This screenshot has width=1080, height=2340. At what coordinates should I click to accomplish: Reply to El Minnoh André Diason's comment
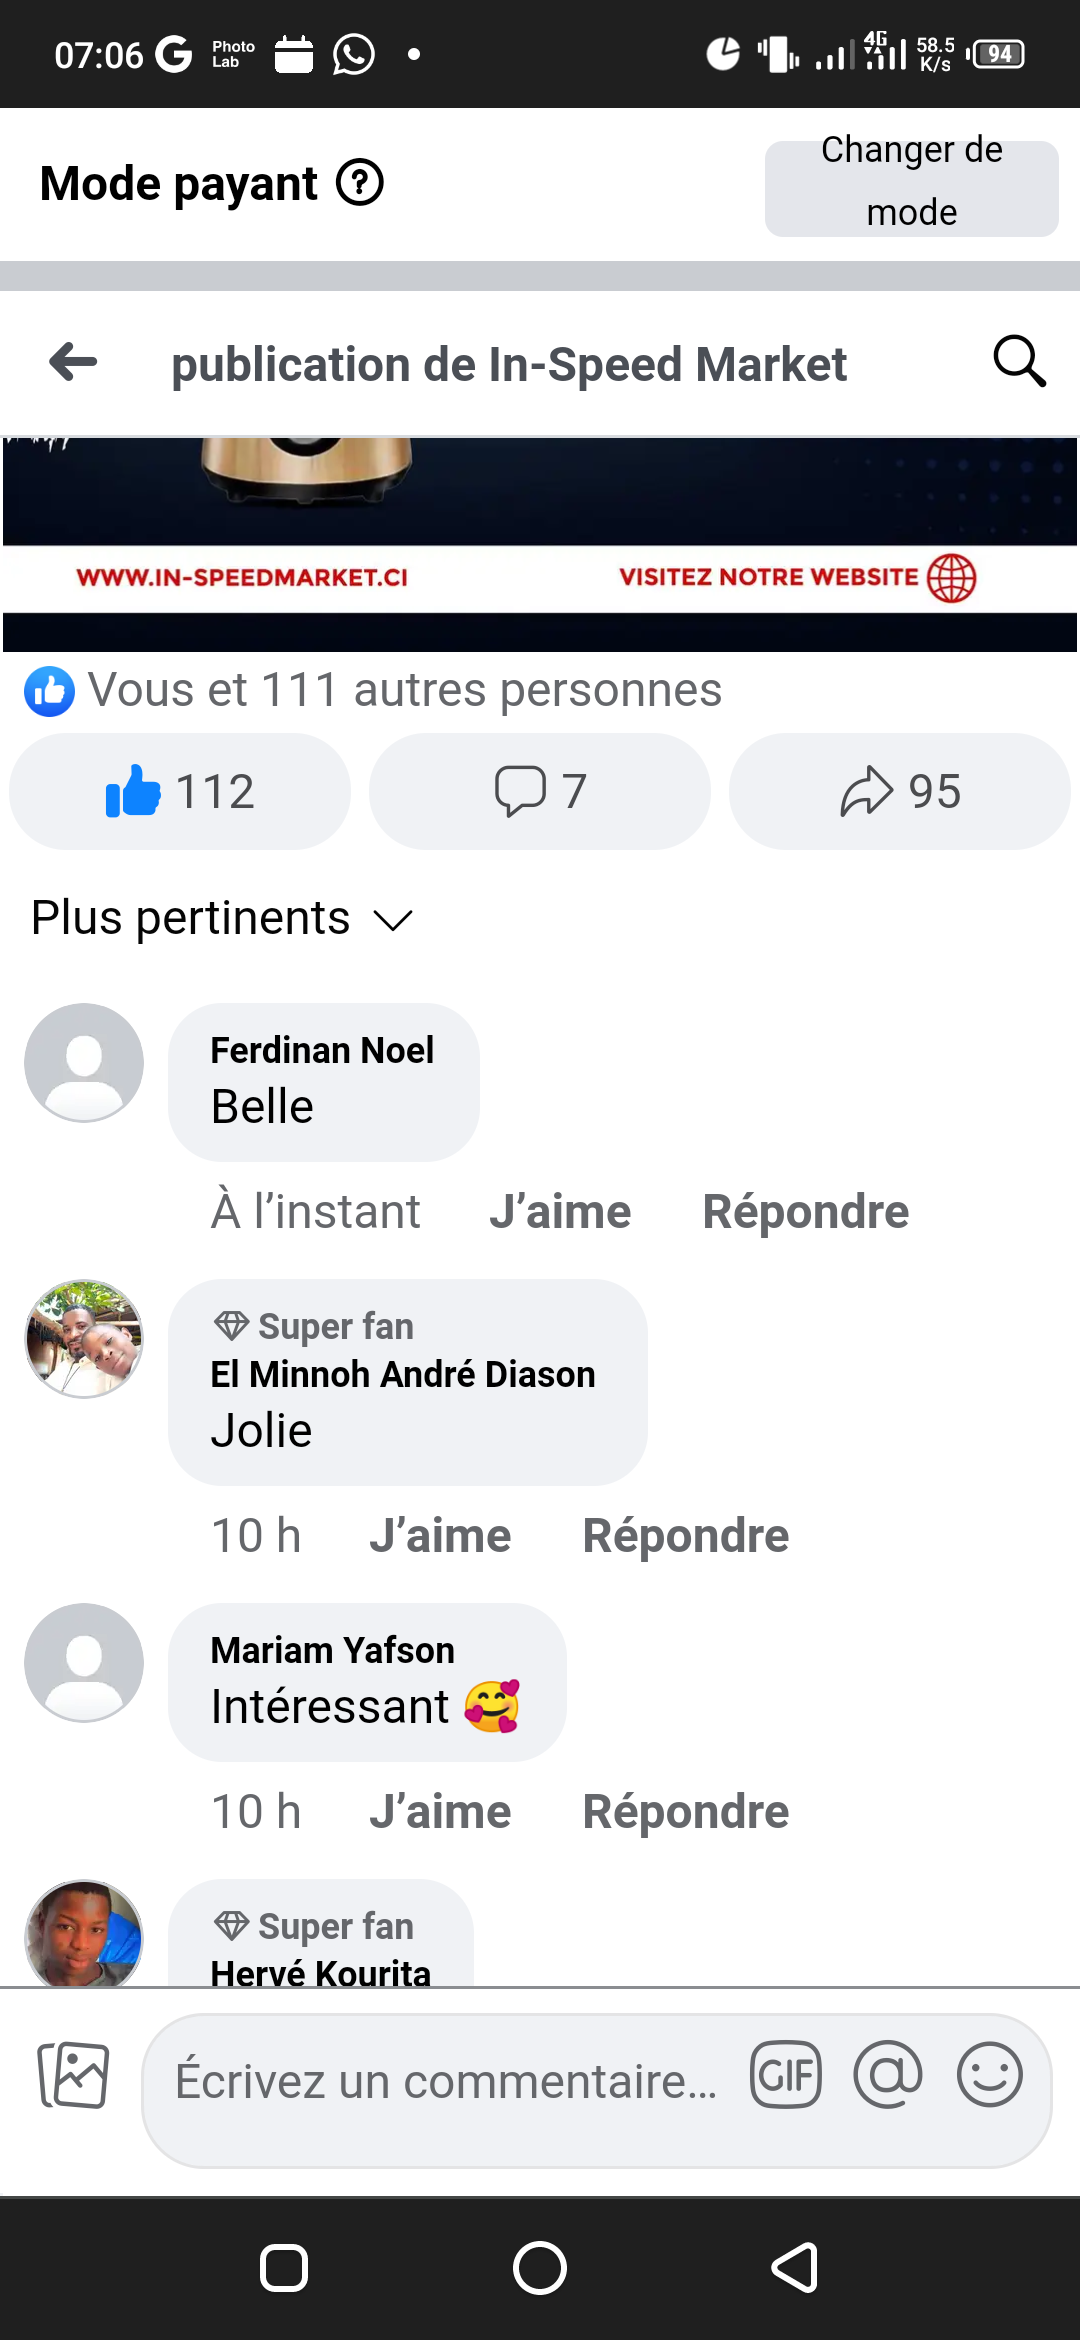coord(686,1536)
